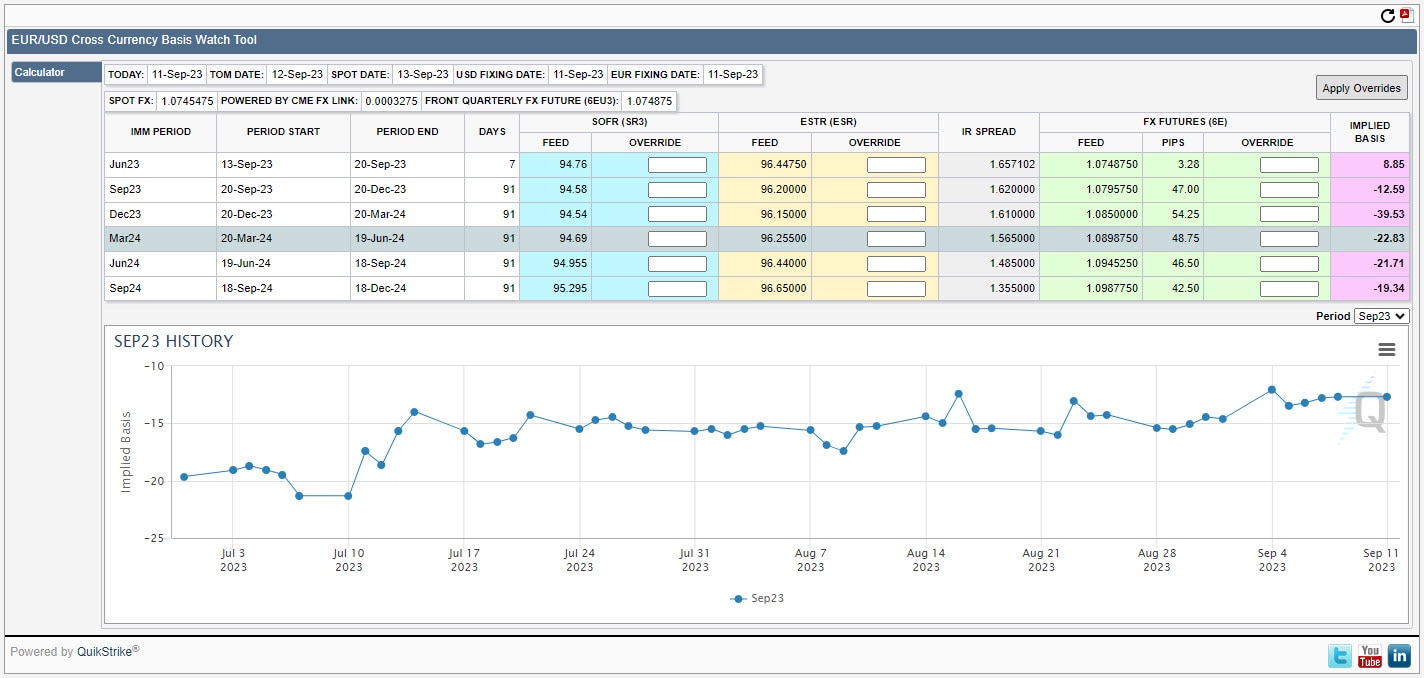Click SOFR override field for Sep24

pos(677,288)
